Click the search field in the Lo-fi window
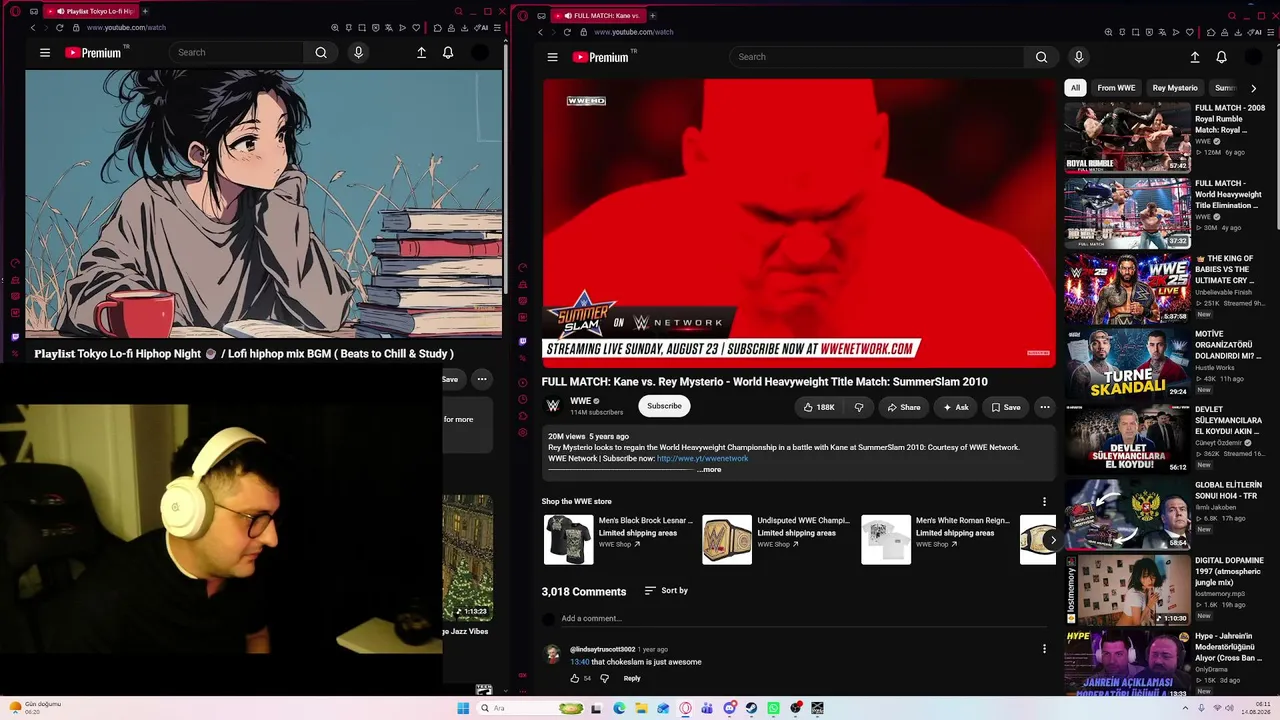This screenshot has width=1280, height=720. click(x=238, y=52)
